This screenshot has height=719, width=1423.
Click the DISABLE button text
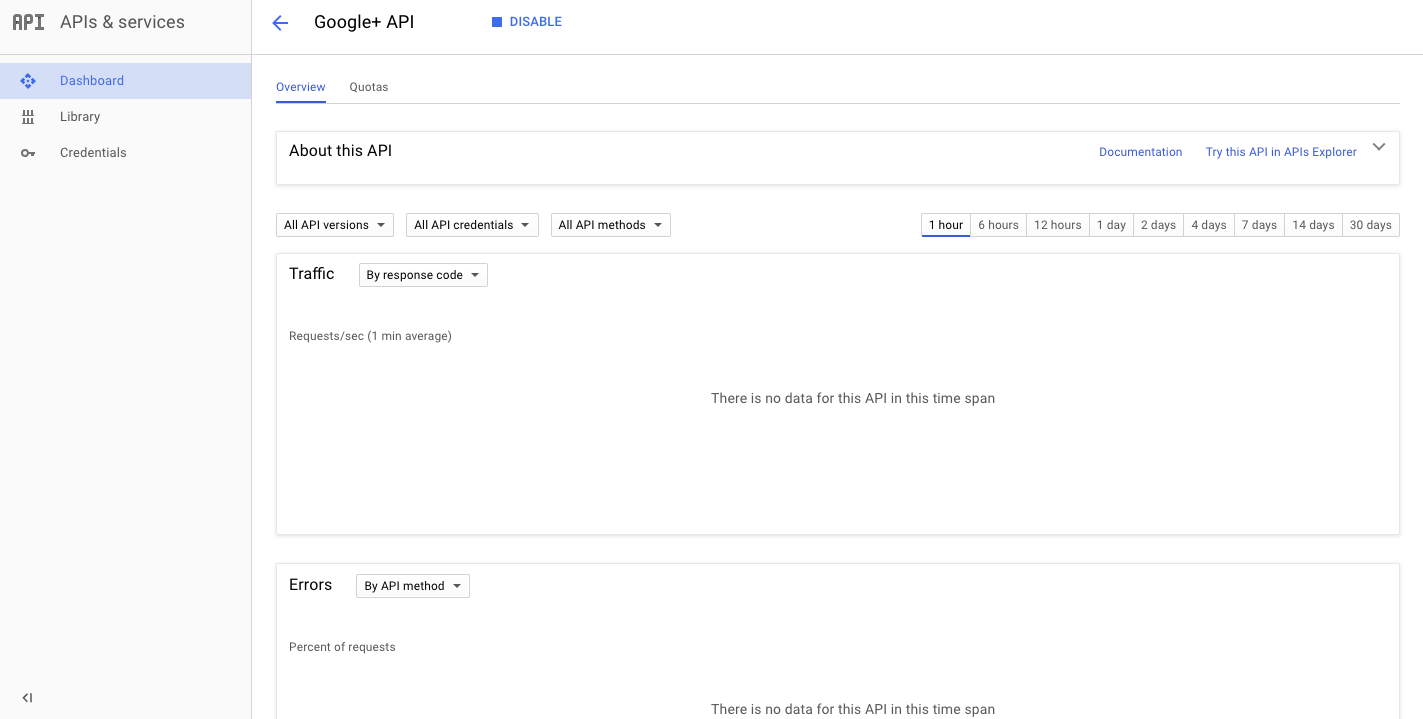536,22
